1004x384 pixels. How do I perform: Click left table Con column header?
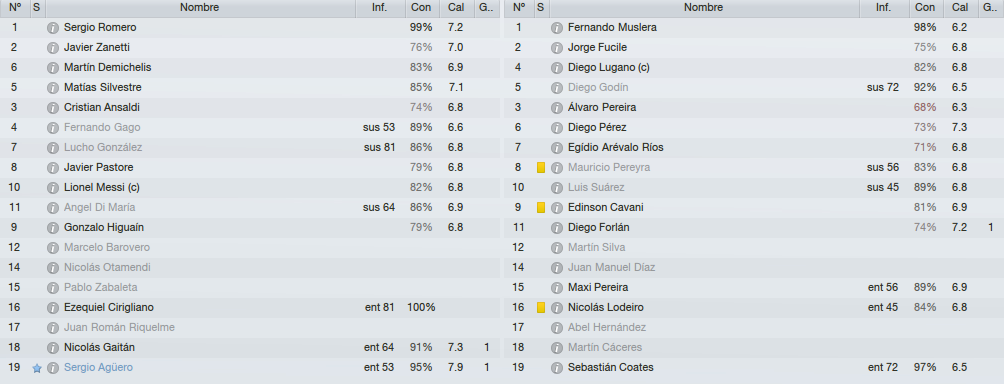coord(422,8)
